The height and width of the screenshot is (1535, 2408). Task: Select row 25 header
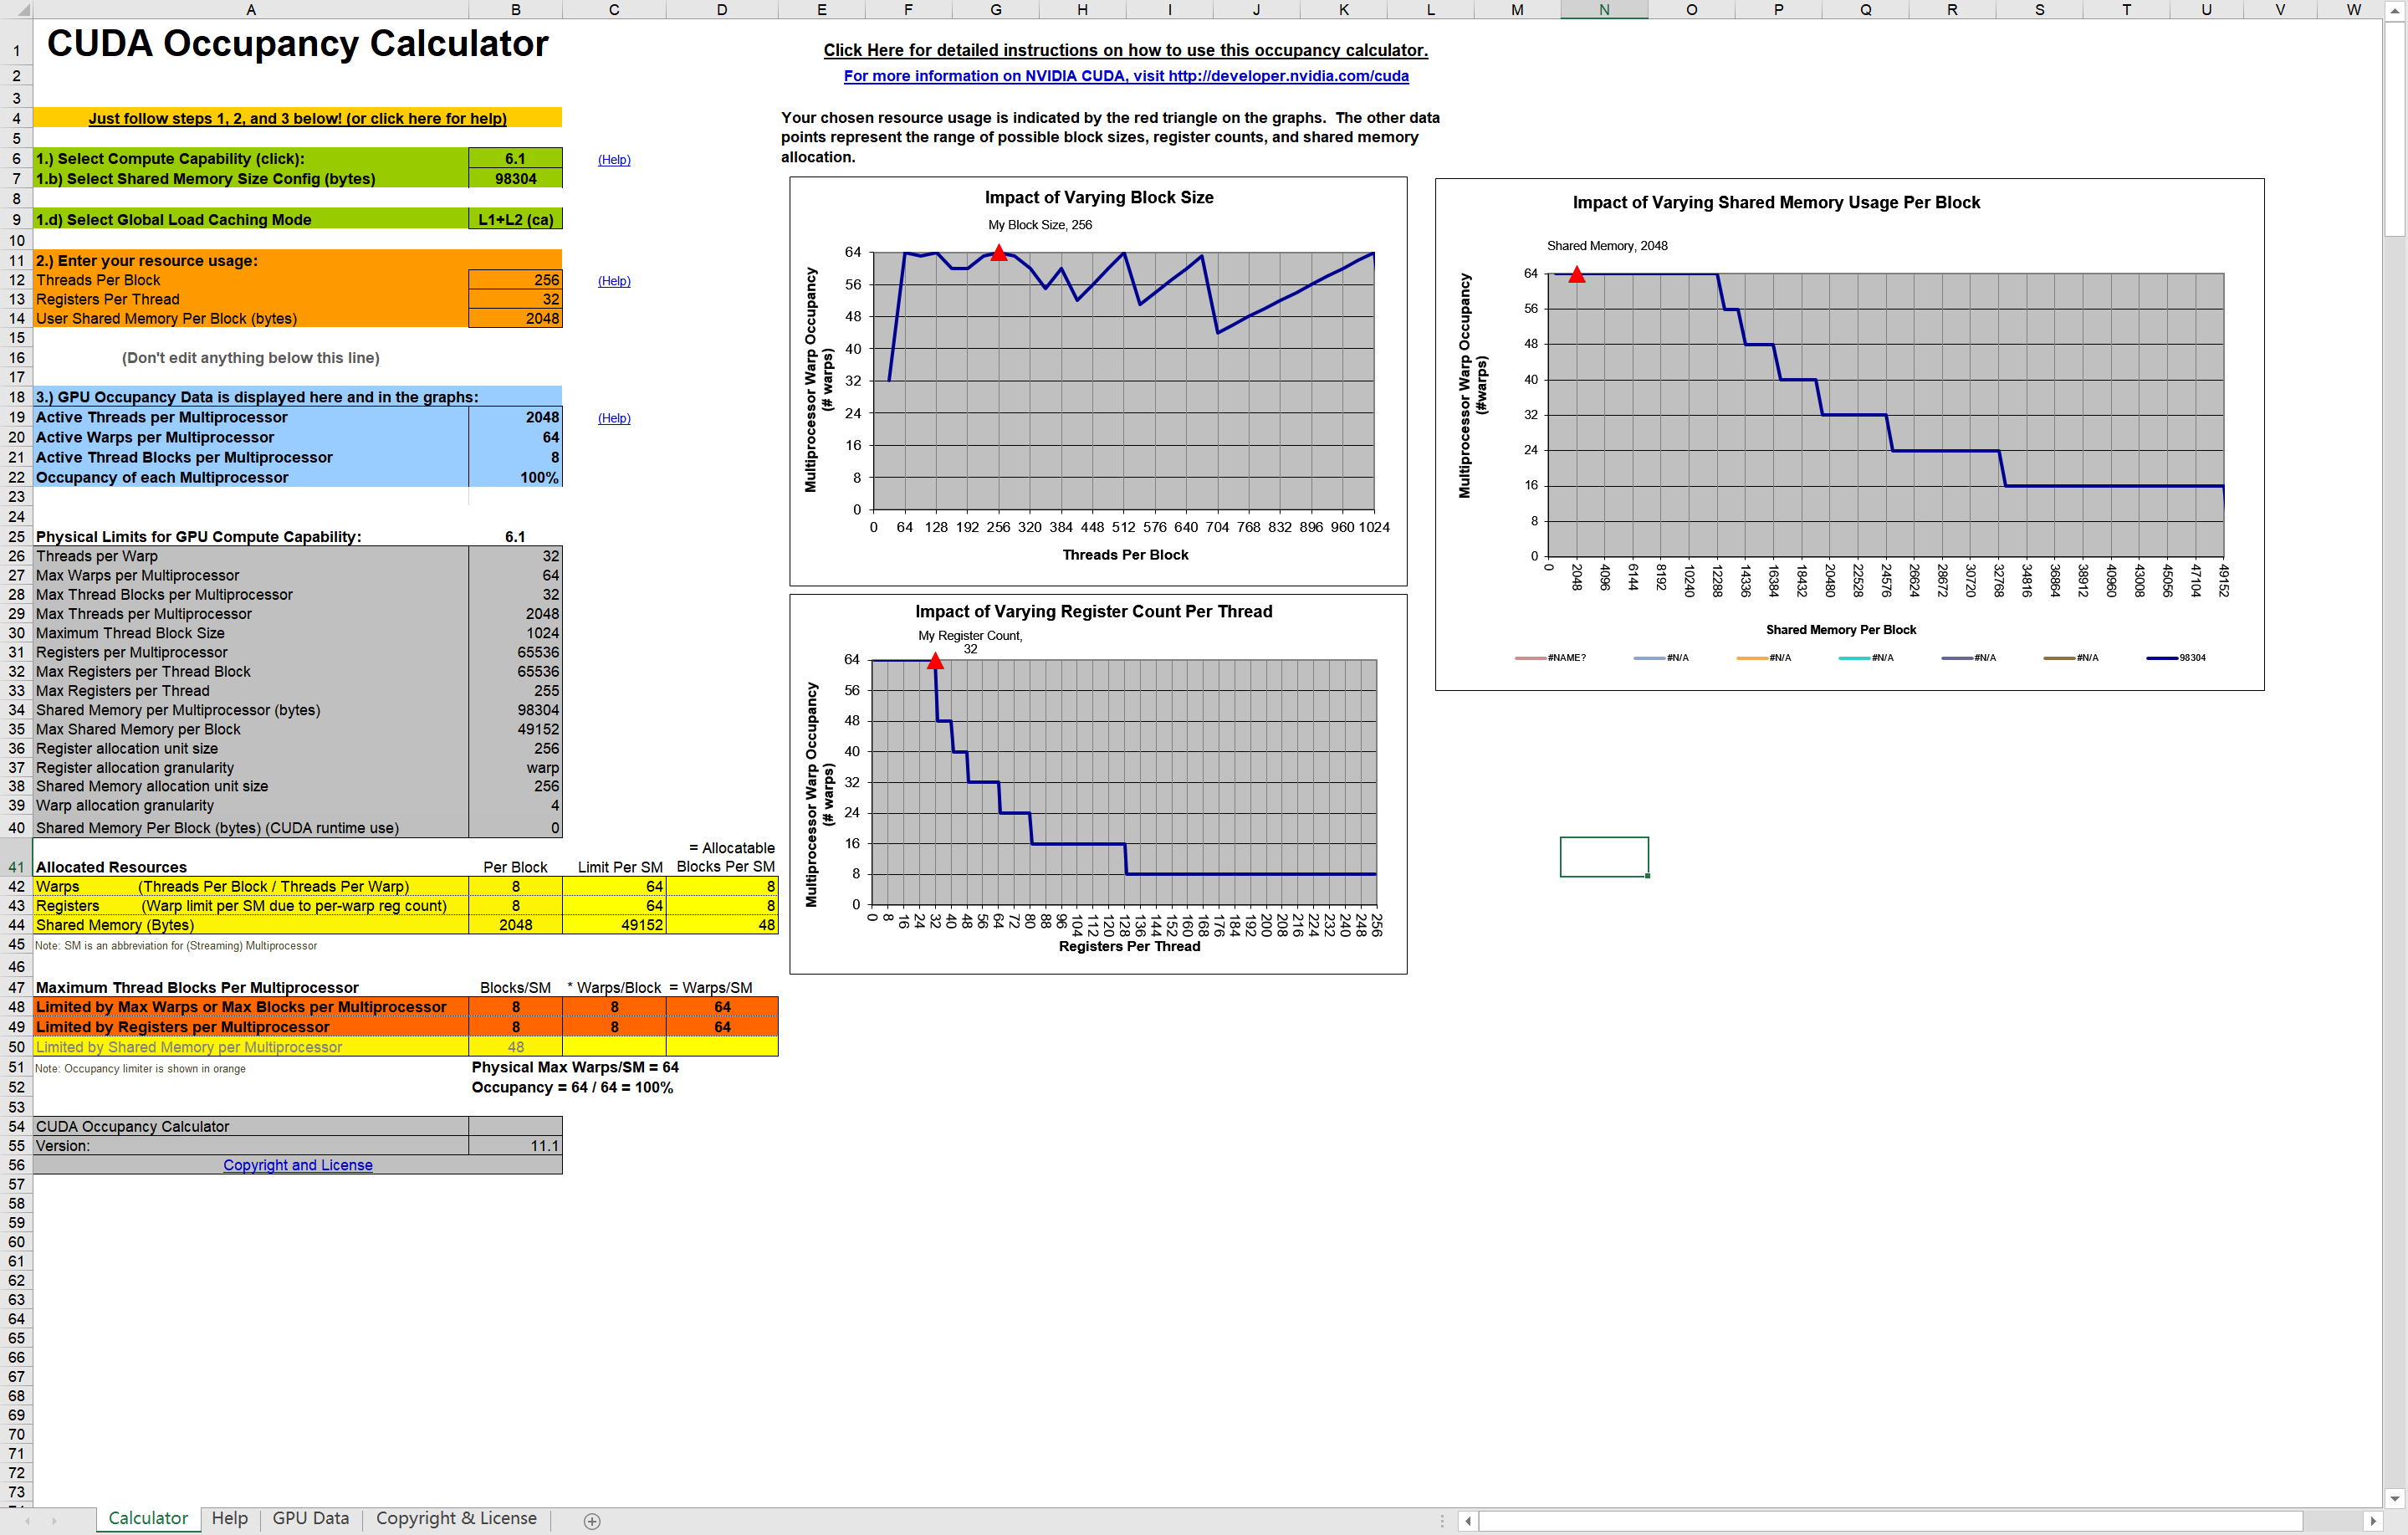[x=16, y=536]
